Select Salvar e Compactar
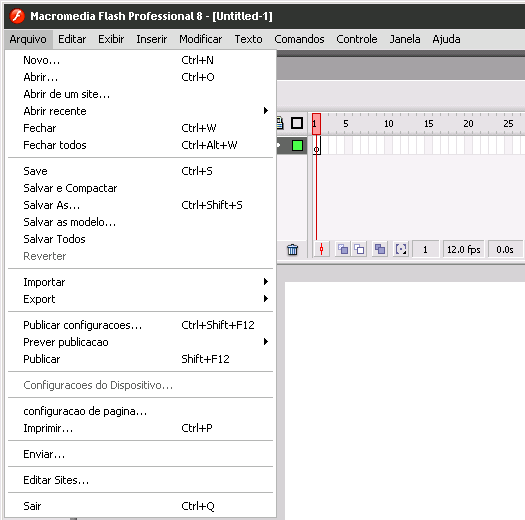 (x=141, y=189)
